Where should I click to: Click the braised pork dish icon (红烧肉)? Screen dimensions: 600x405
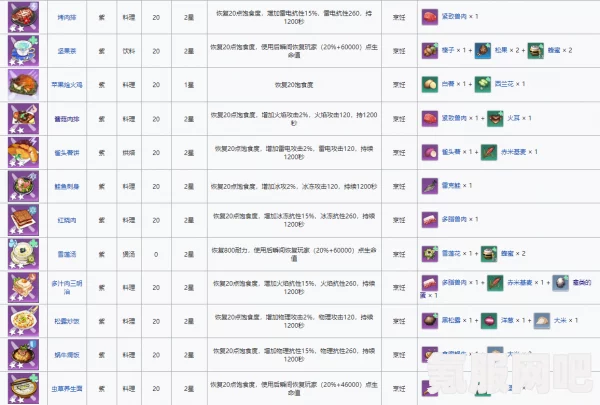coord(23,220)
